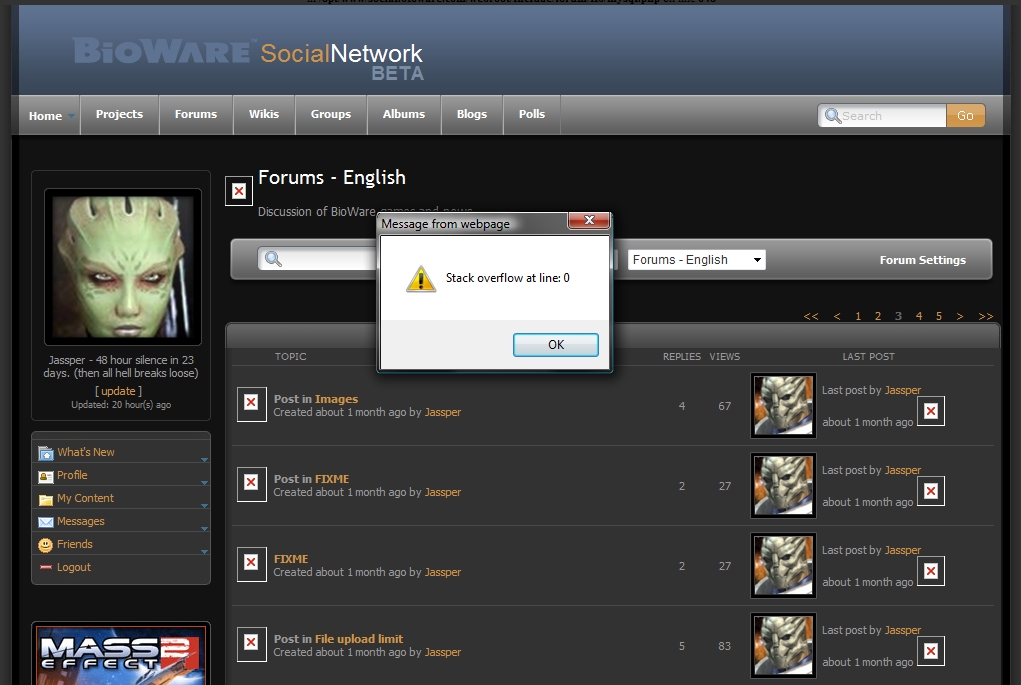
Task: Click the Go search button
Action: [x=965, y=116]
